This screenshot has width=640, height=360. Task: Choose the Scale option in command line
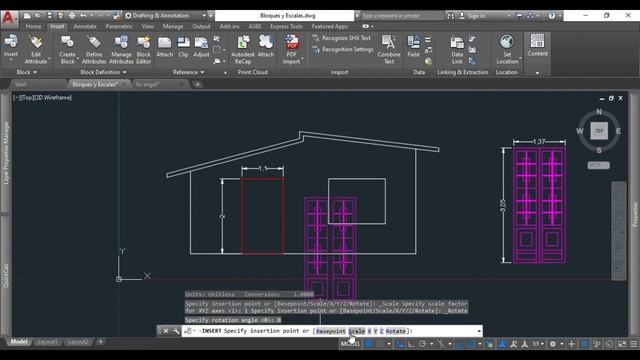click(357, 331)
